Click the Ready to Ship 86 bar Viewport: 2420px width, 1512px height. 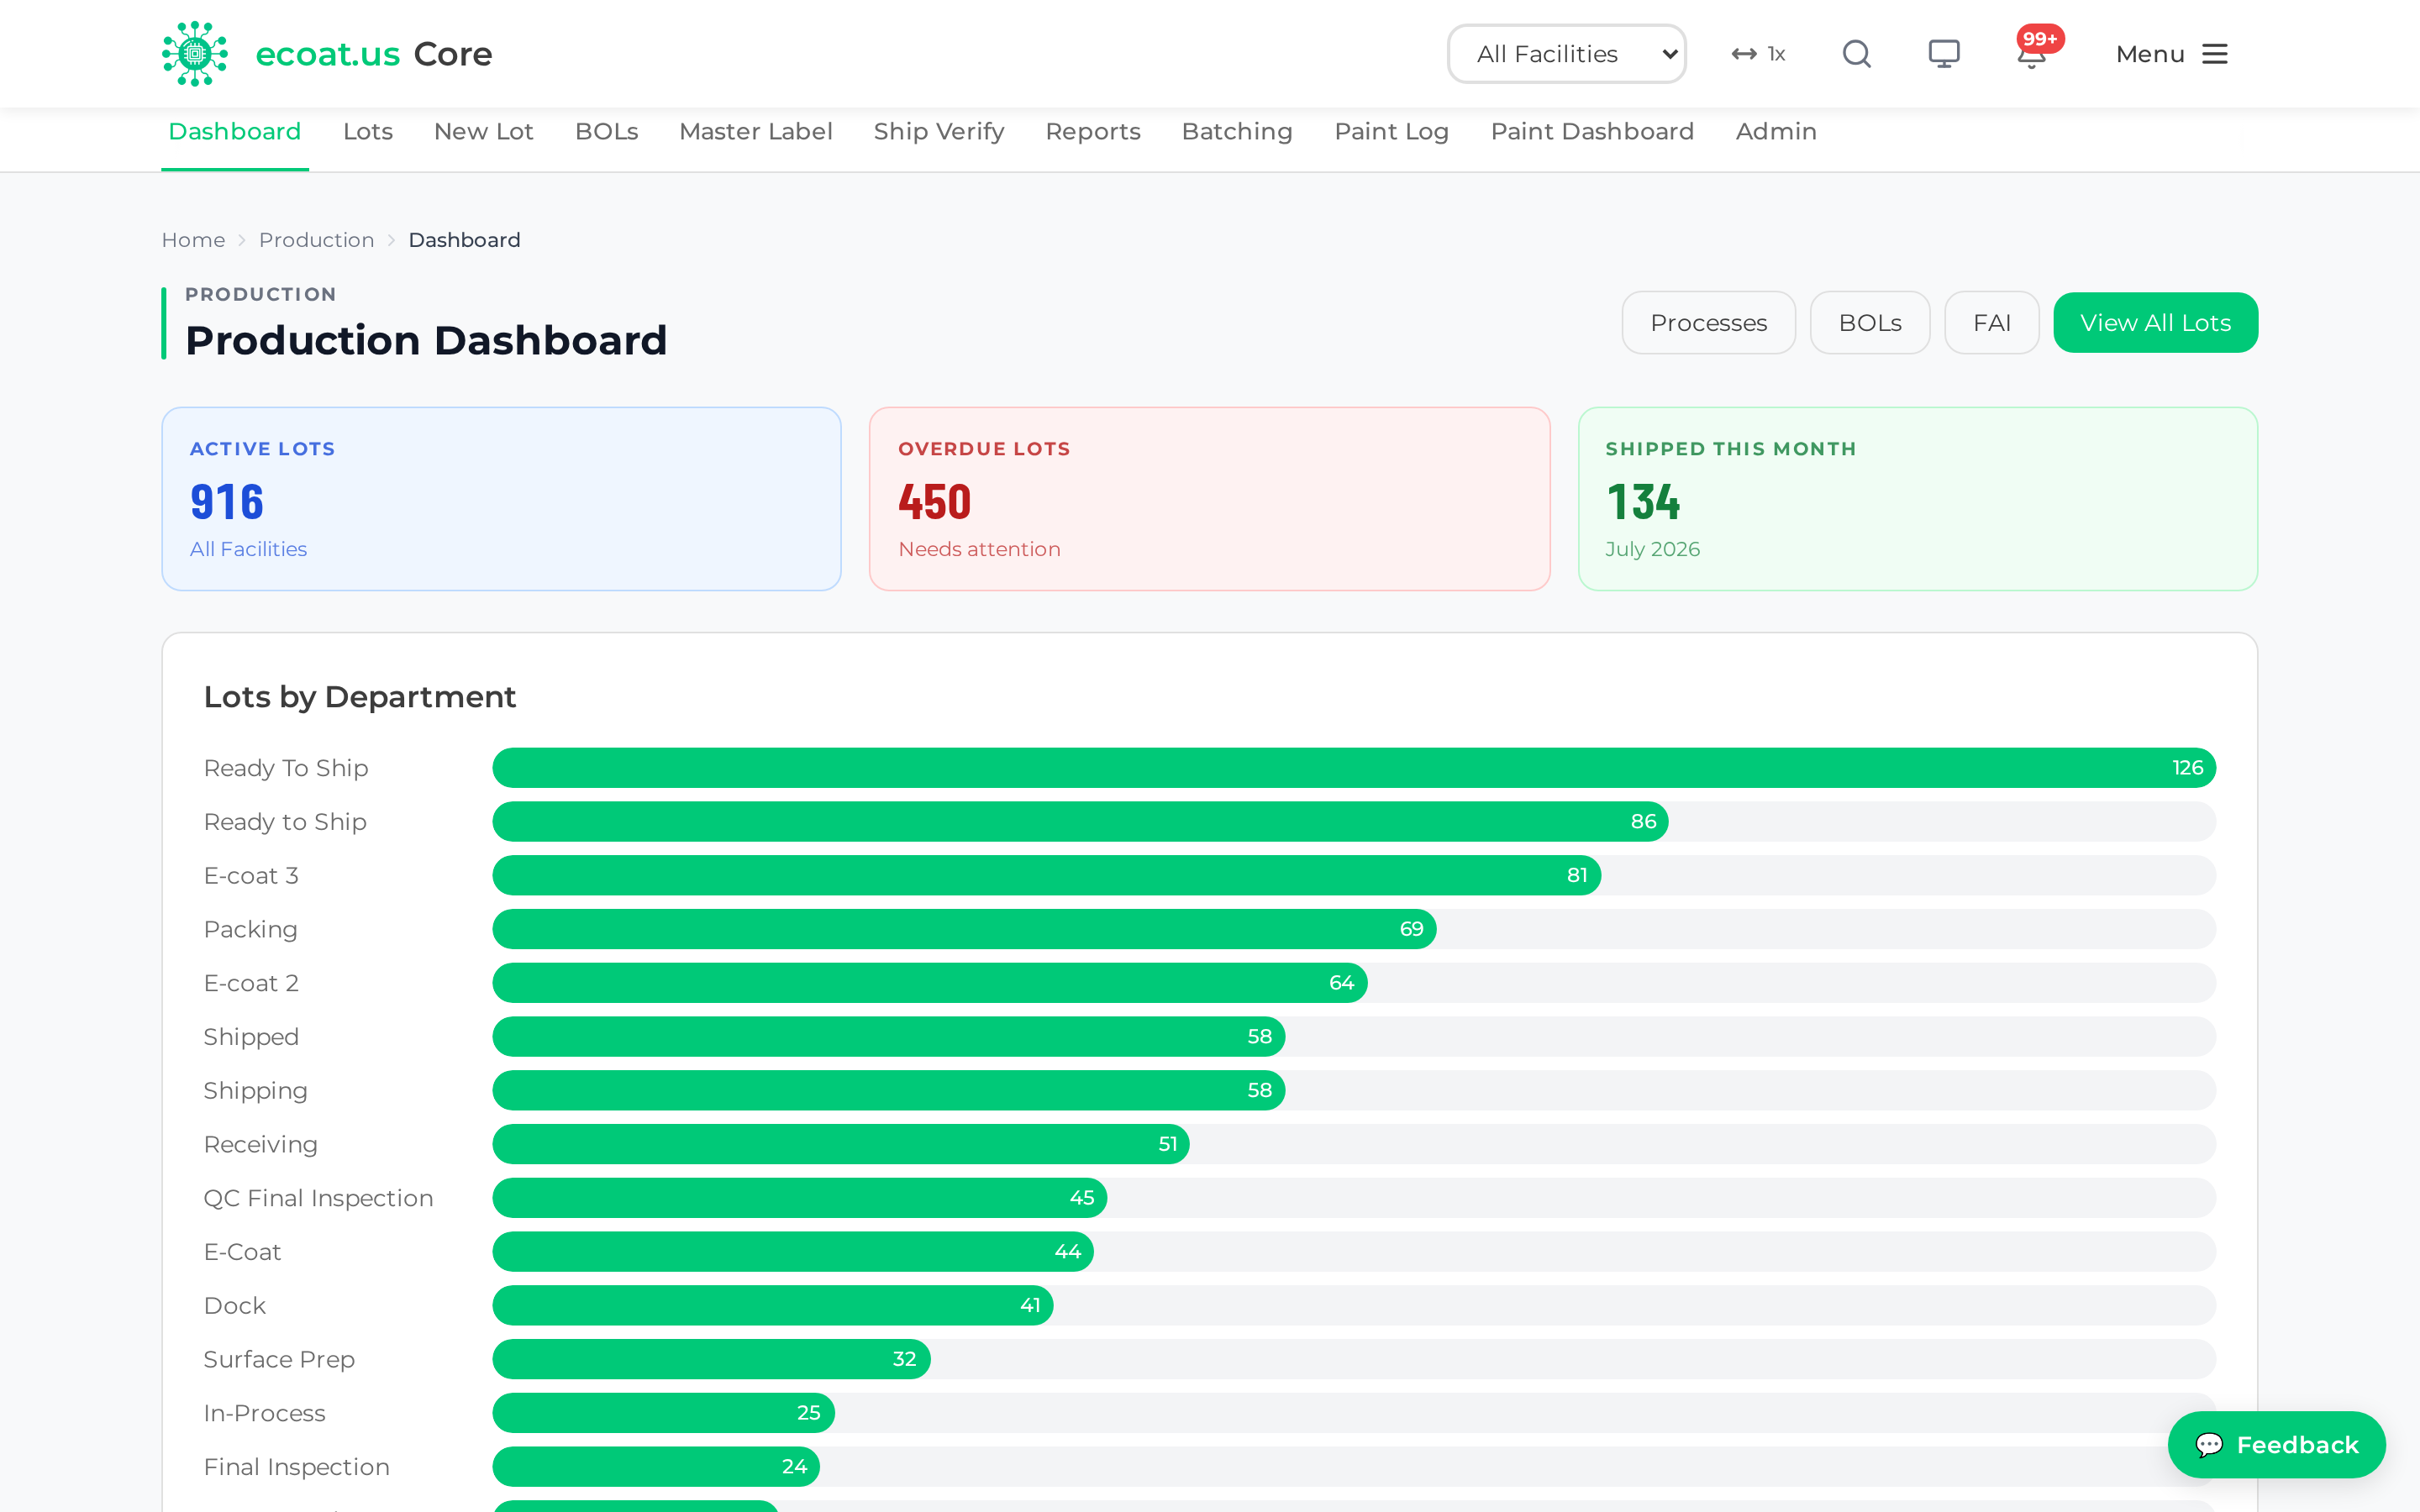coord(1080,822)
